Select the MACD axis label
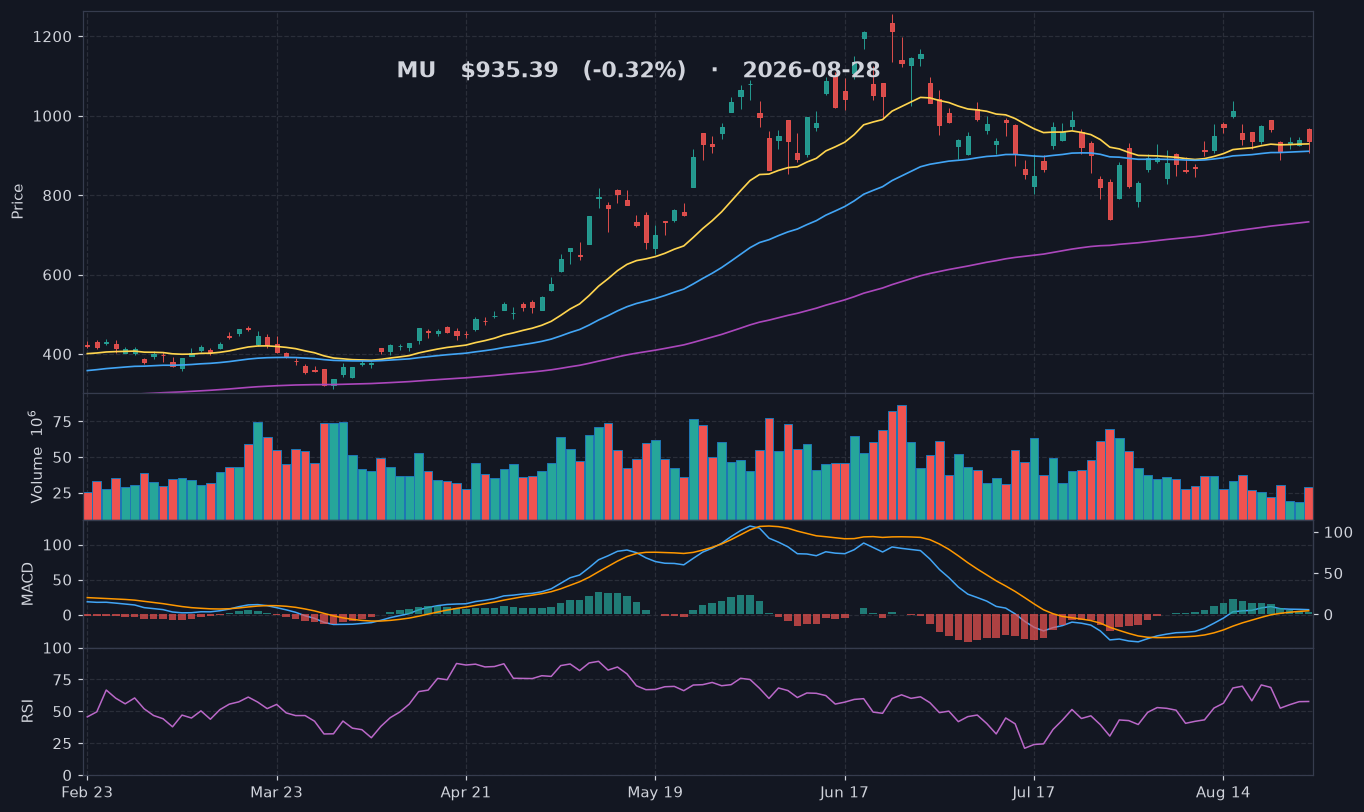Image resolution: width=1364 pixels, height=812 pixels. click(x=28, y=583)
